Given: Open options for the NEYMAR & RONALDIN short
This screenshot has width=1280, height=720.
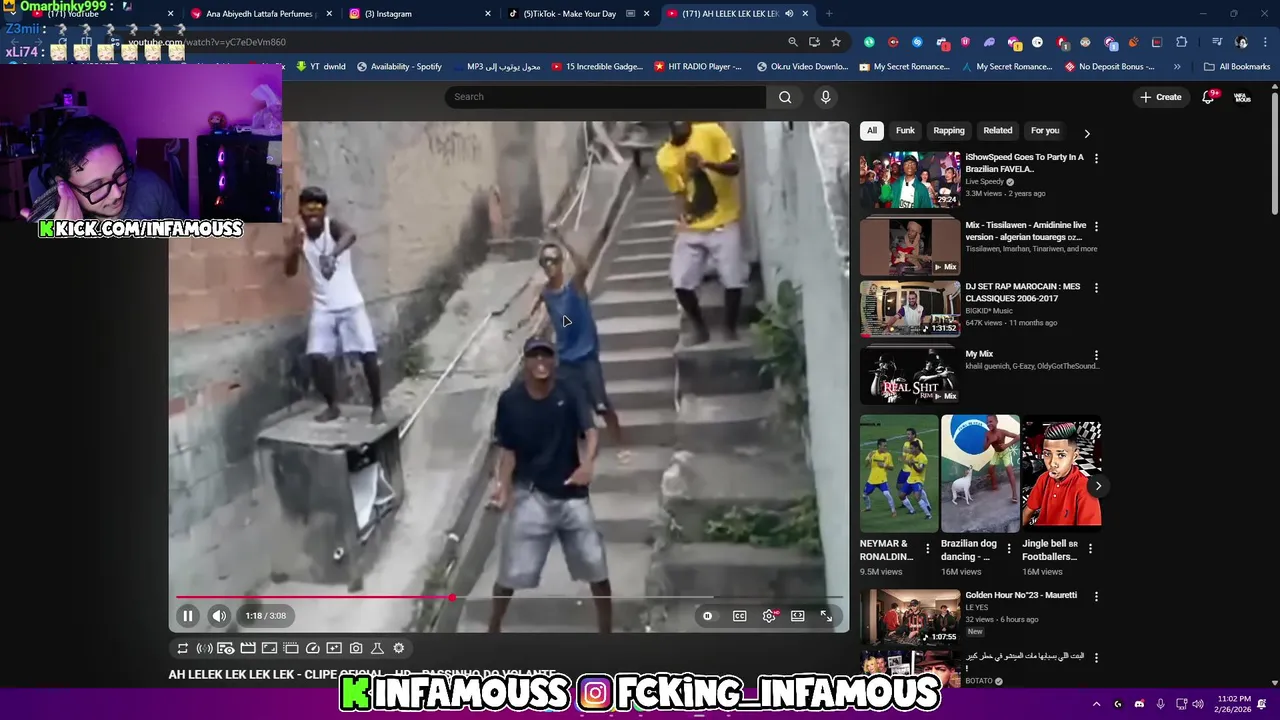Looking at the screenshot, I should pyautogui.click(x=927, y=549).
